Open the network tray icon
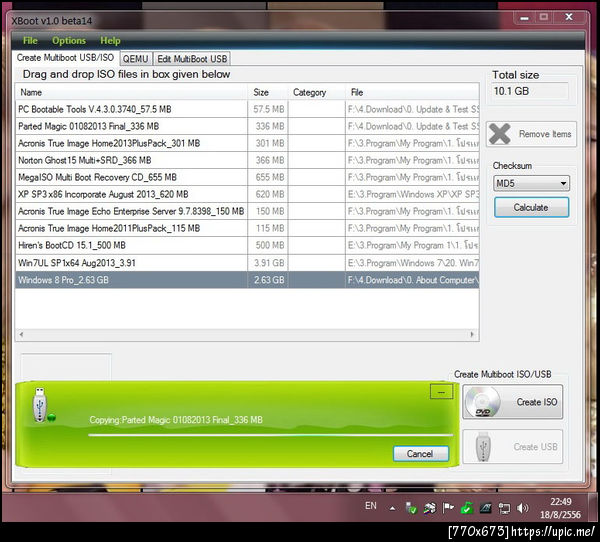This screenshot has width=600, height=542. pos(504,508)
